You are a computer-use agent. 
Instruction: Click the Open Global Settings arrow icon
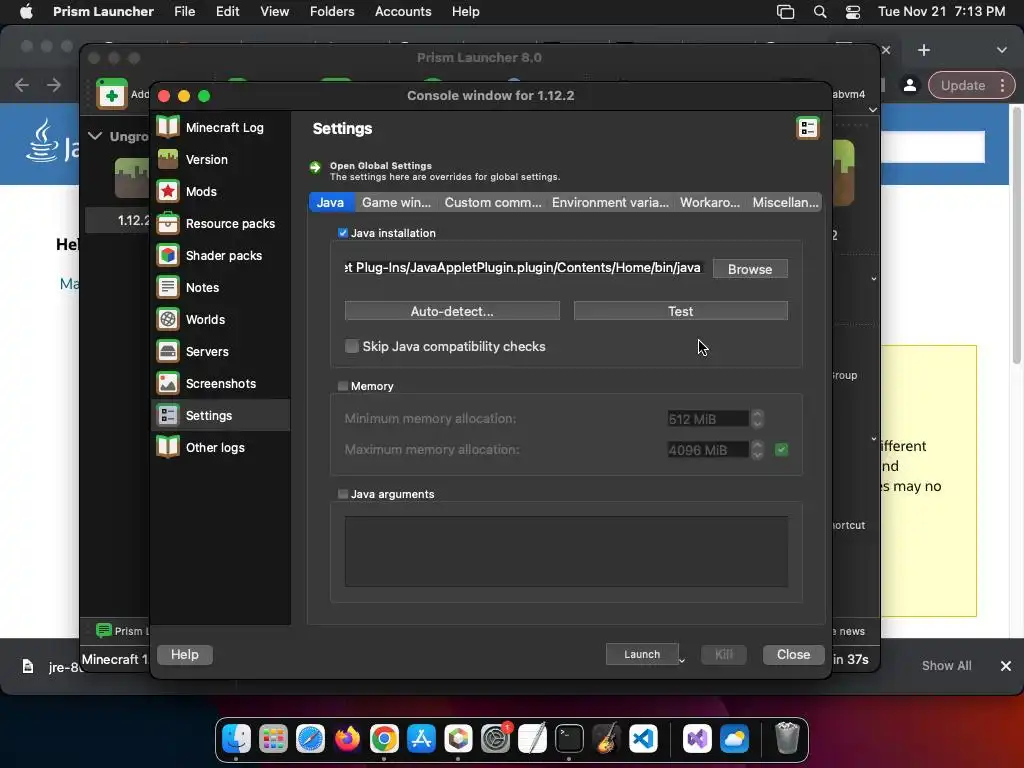pyautogui.click(x=315, y=167)
